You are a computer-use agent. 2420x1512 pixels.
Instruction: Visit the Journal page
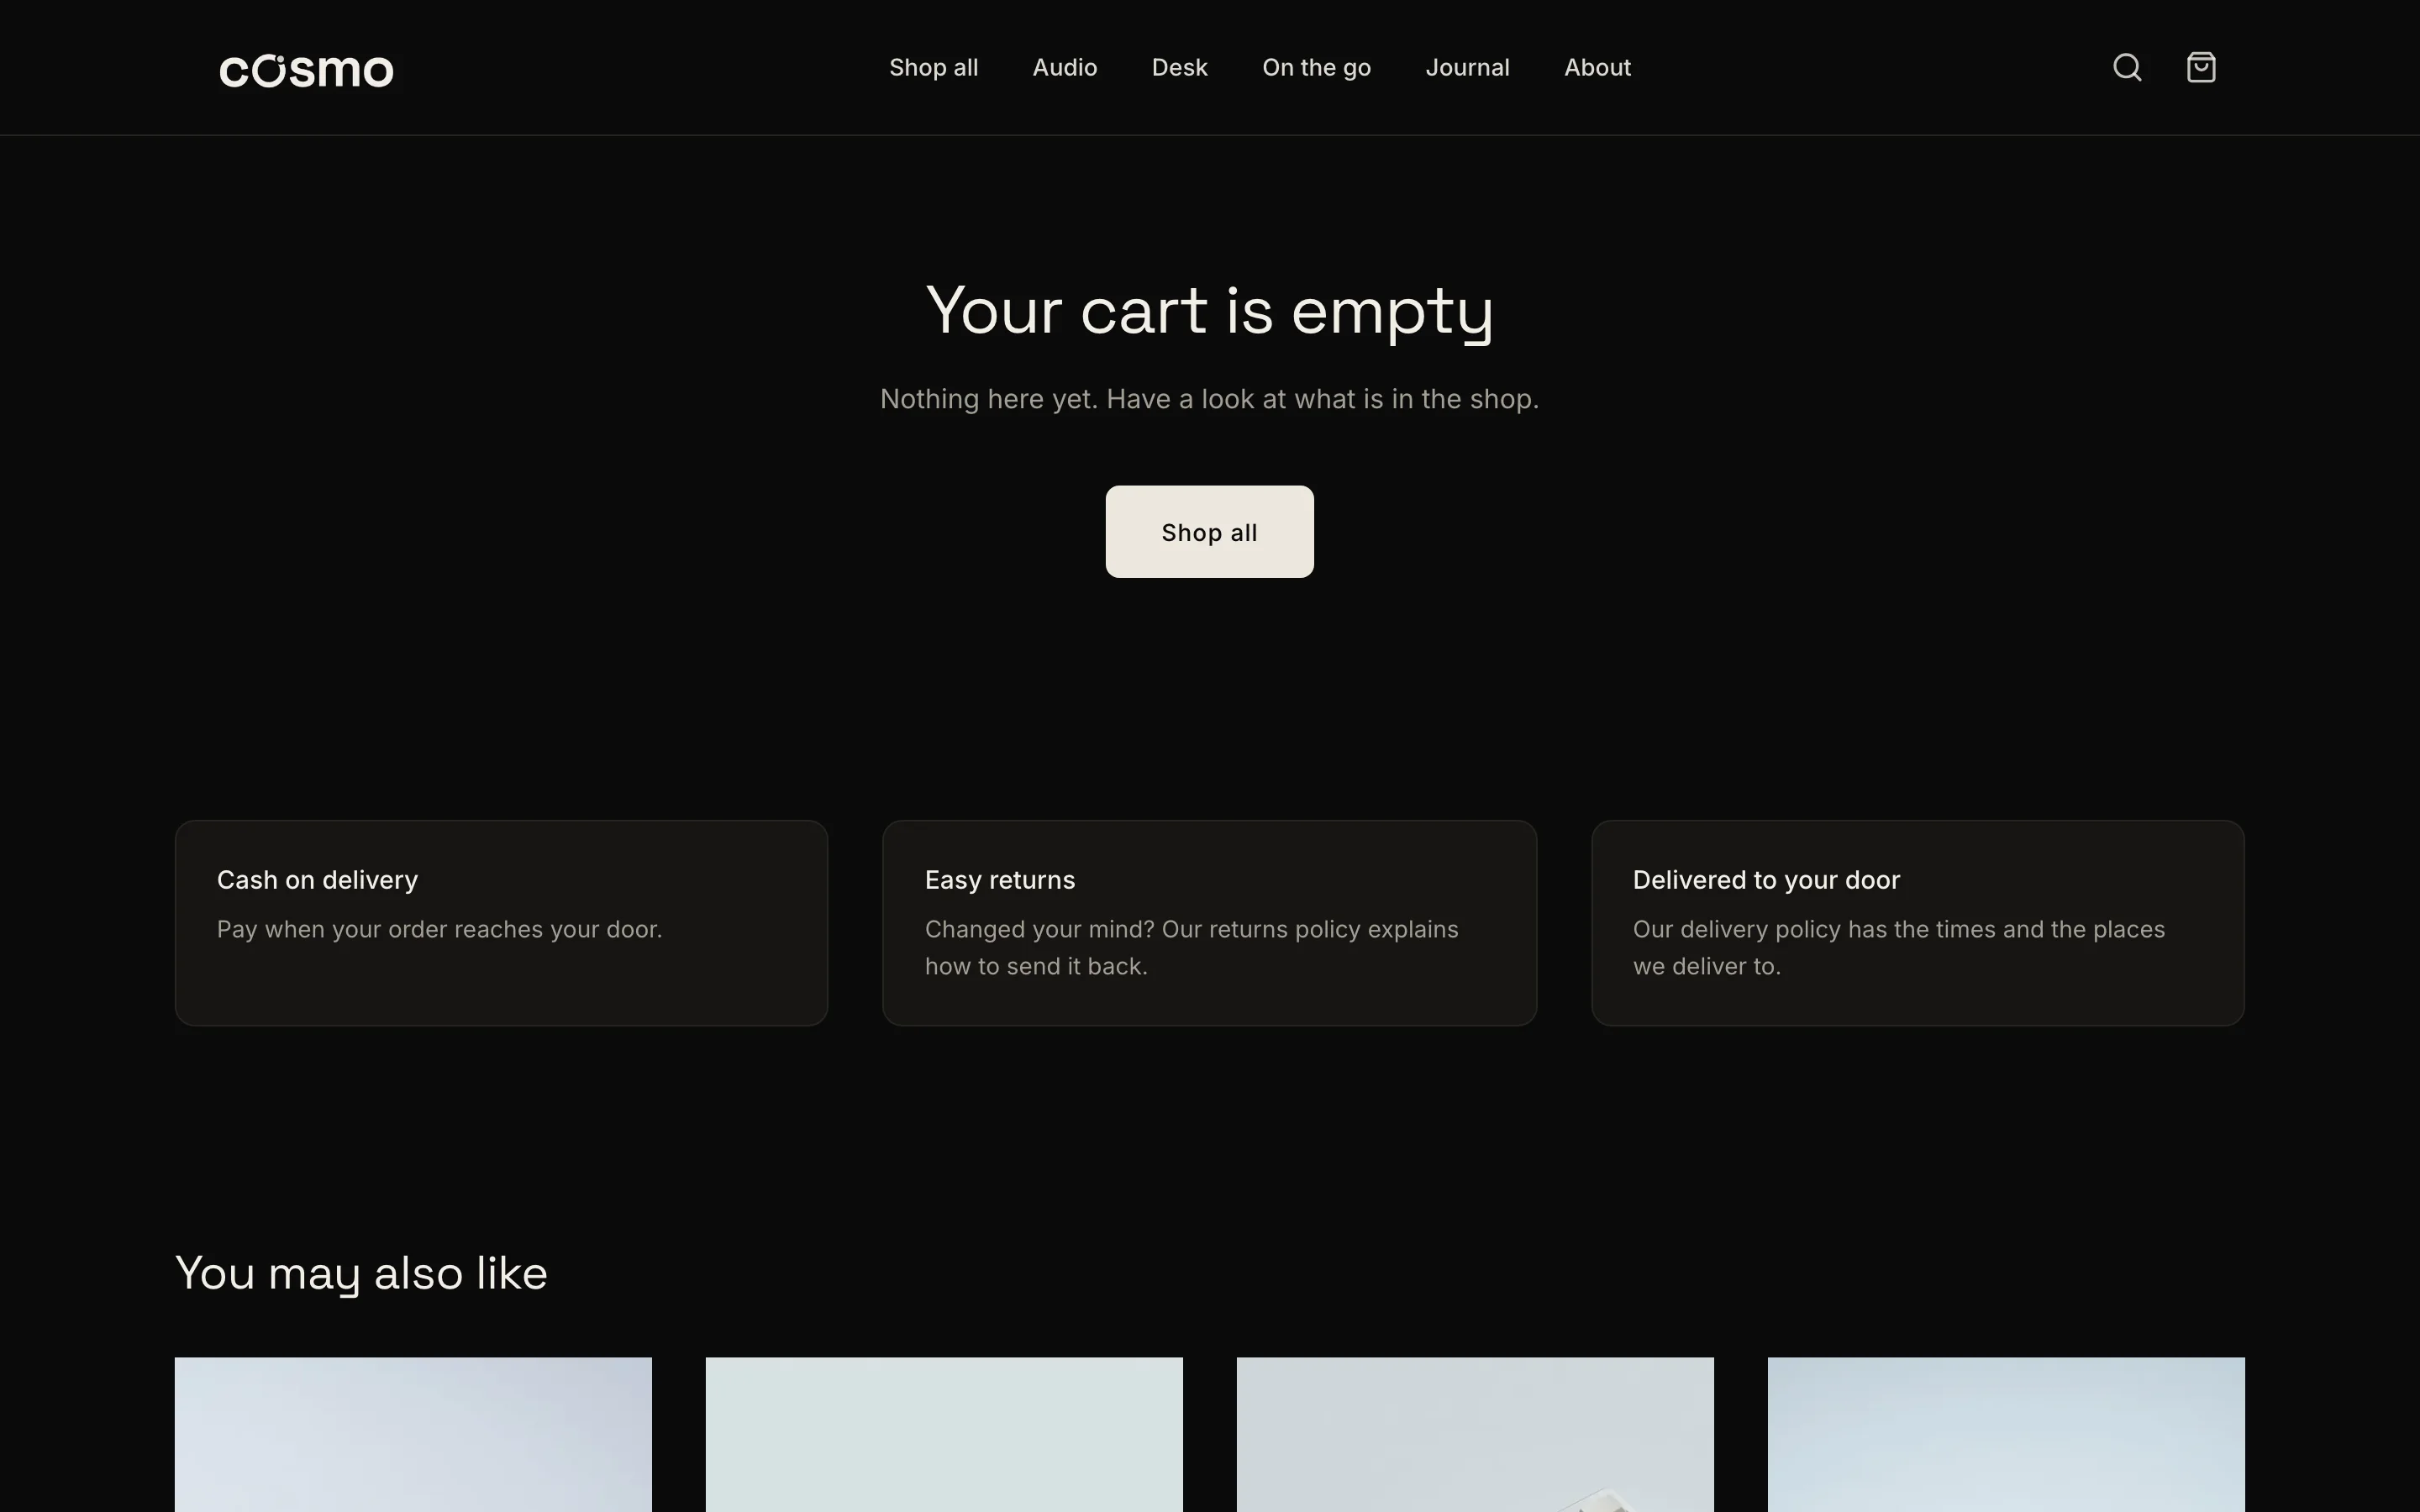pyautogui.click(x=1467, y=67)
